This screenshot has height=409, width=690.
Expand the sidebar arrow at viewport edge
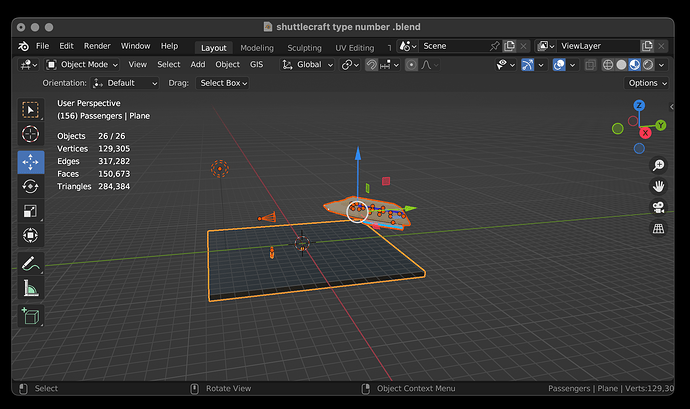[671, 107]
